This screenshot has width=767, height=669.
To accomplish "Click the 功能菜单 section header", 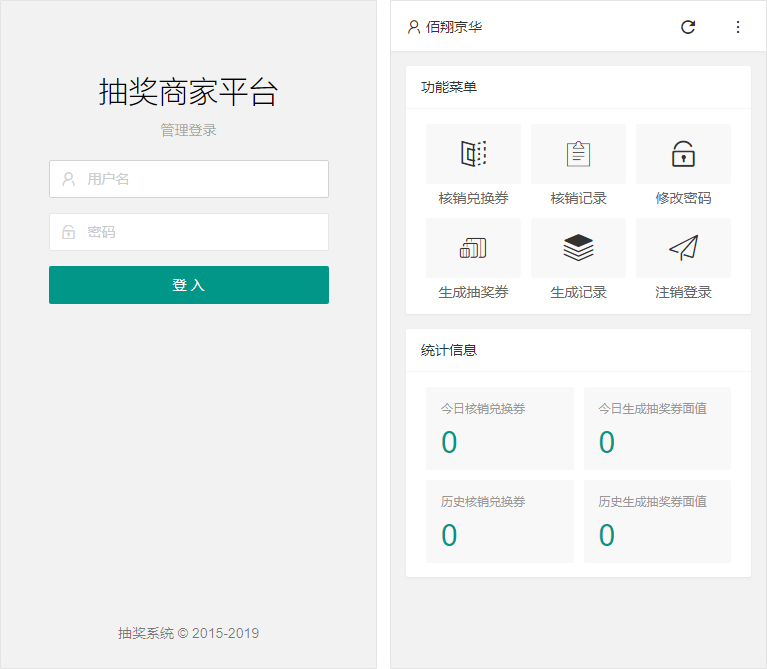I will coord(449,87).
